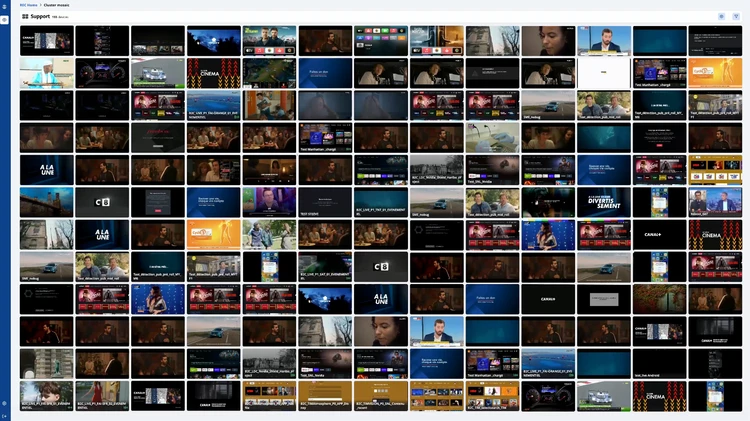Screen dimensions: 750x421
Task: Open the TV debate panel thumbnail
Action: [715, 202]
